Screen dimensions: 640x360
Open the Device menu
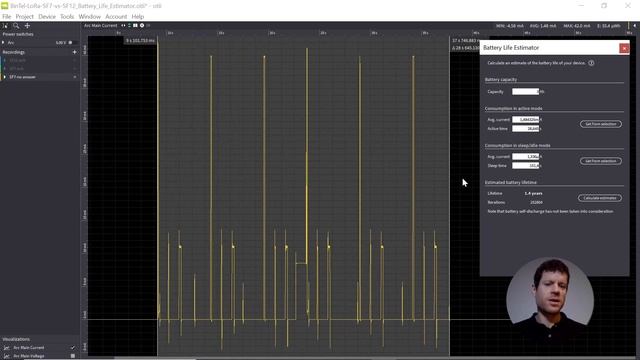click(x=47, y=16)
